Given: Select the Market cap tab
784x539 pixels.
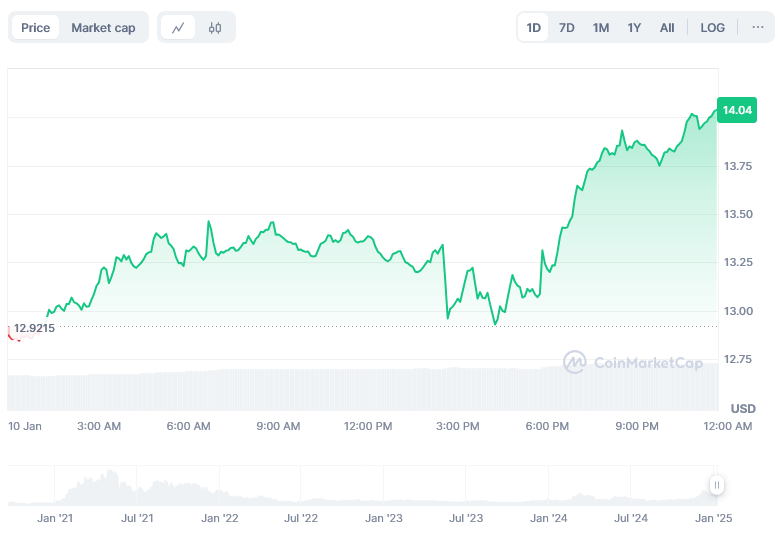Looking at the screenshot, I should pos(103,28).
